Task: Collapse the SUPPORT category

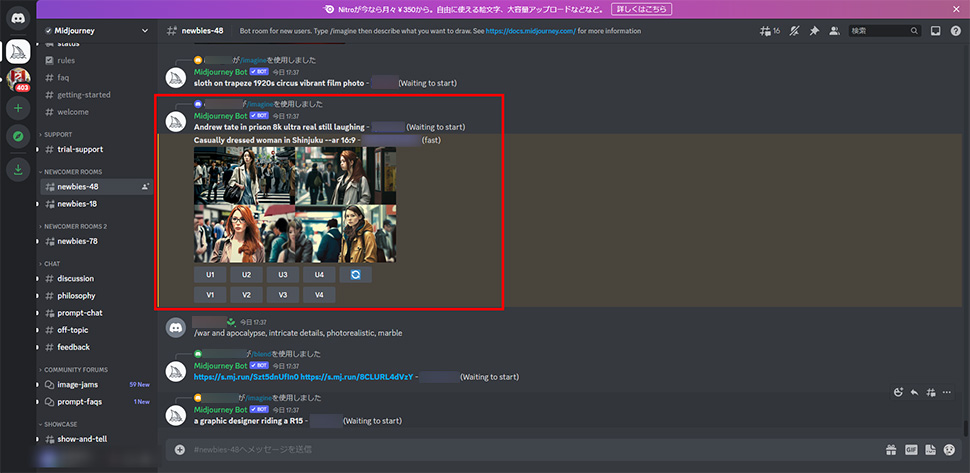Action: pos(56,134)
